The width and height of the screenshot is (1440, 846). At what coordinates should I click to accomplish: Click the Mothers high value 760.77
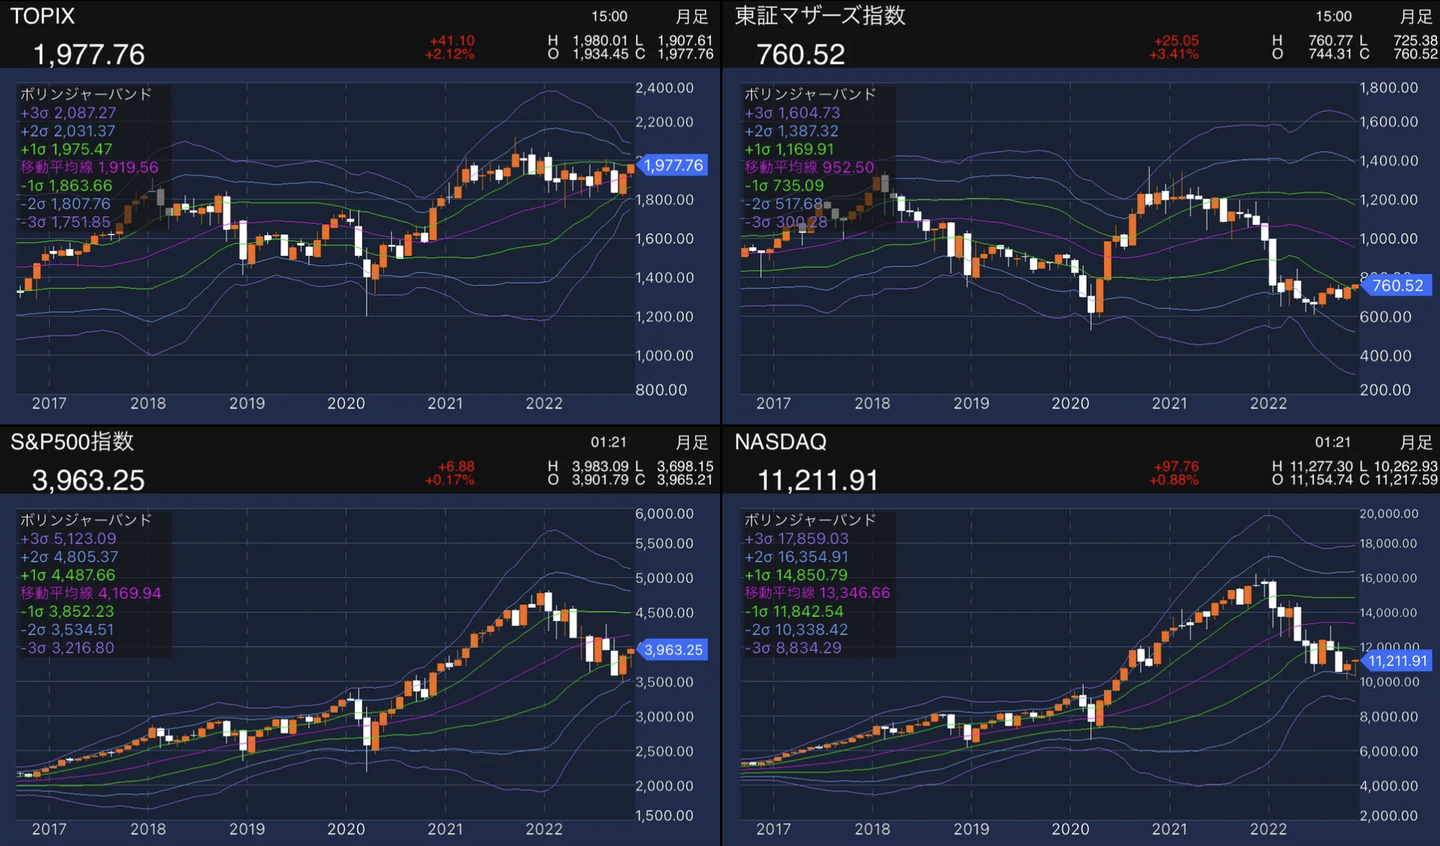1330,41
